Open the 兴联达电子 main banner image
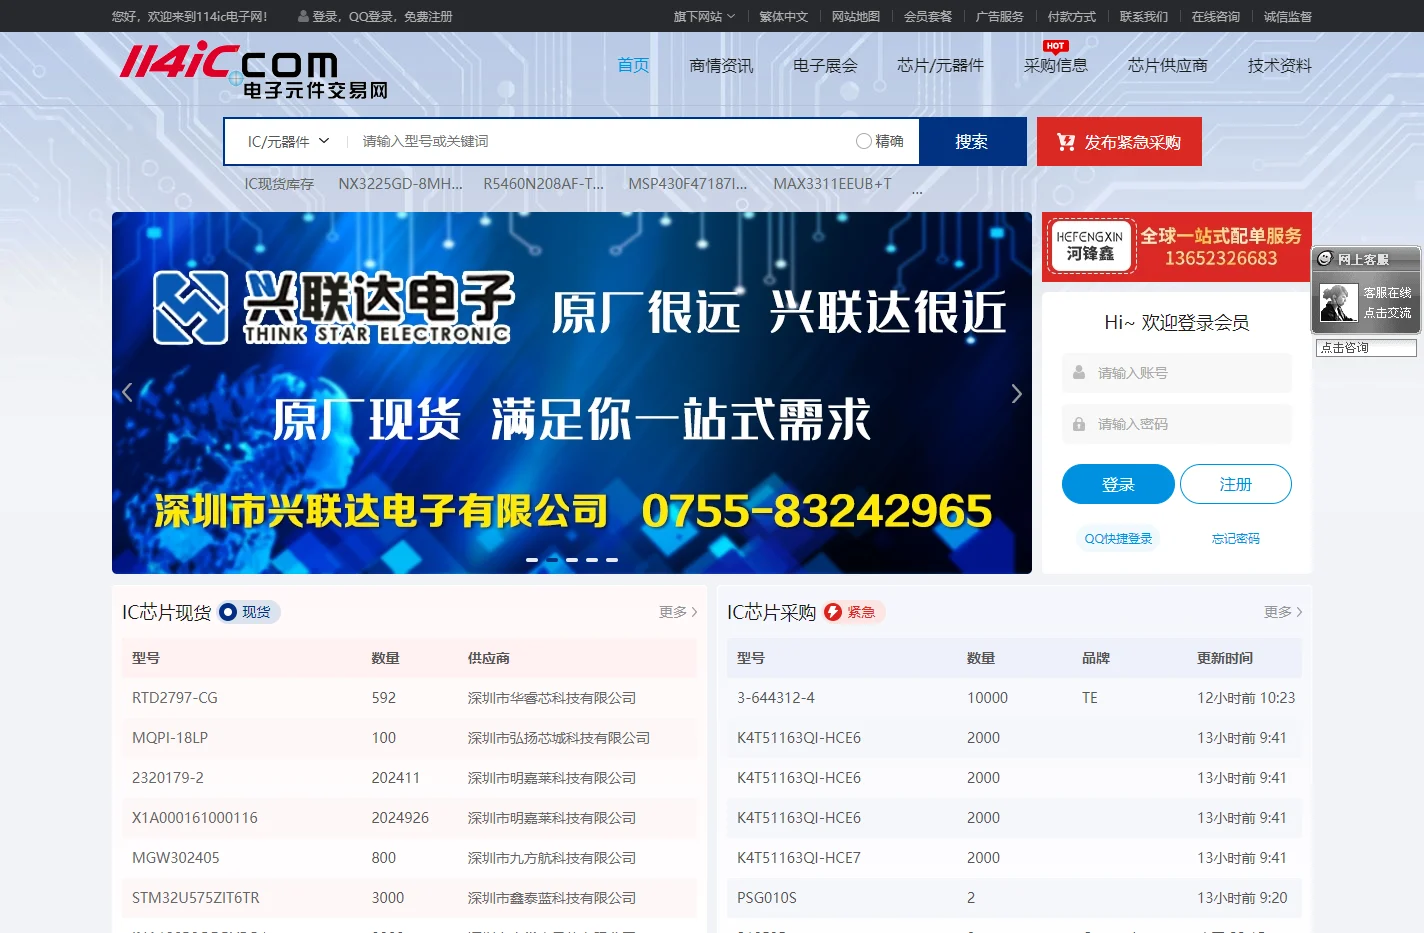 pyautogui.click(x=572, y=393)
